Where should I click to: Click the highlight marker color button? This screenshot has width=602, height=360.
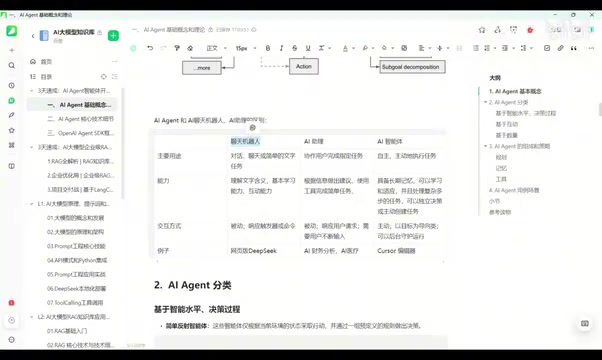click(365, 48)
